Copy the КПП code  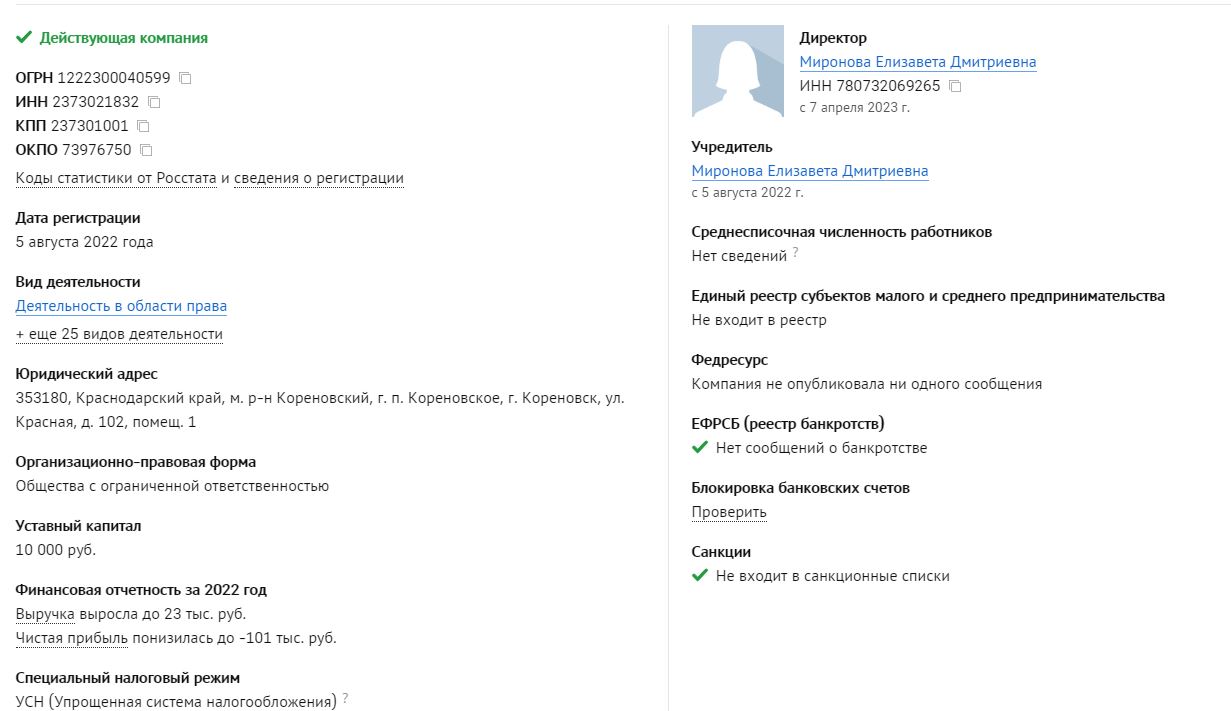(143, 126)
